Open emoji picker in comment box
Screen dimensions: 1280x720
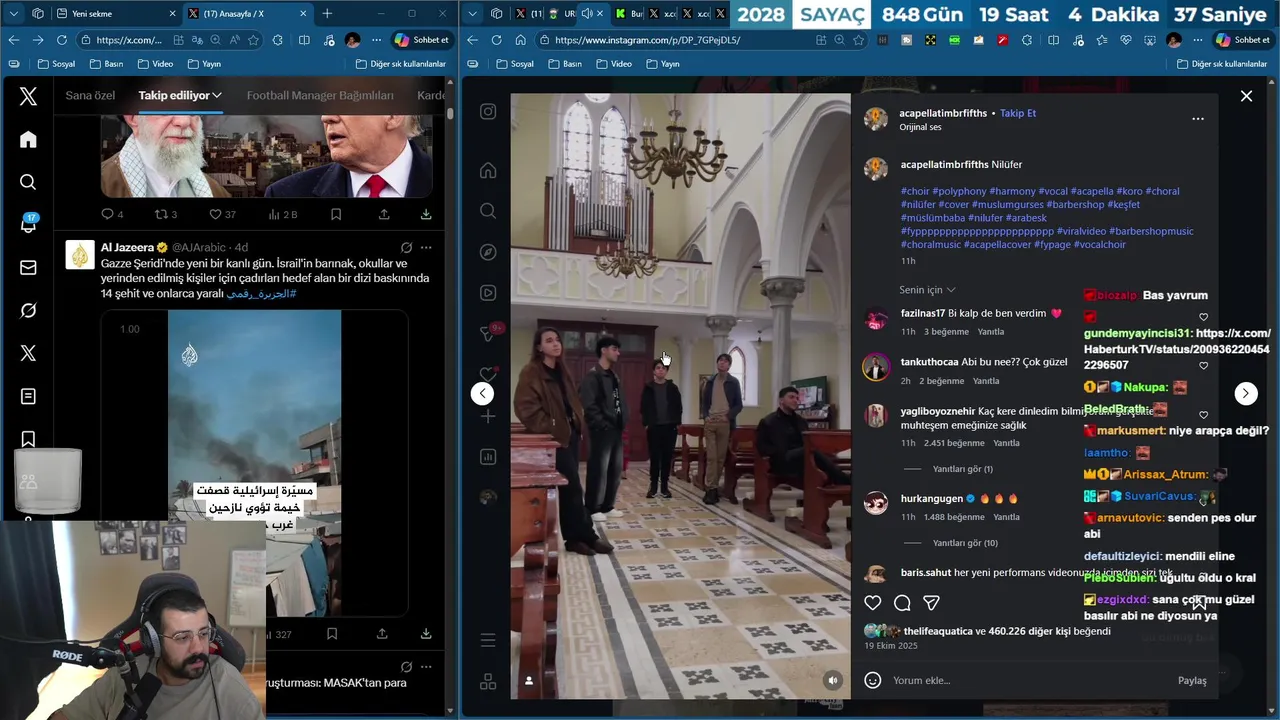click(873, 680)
